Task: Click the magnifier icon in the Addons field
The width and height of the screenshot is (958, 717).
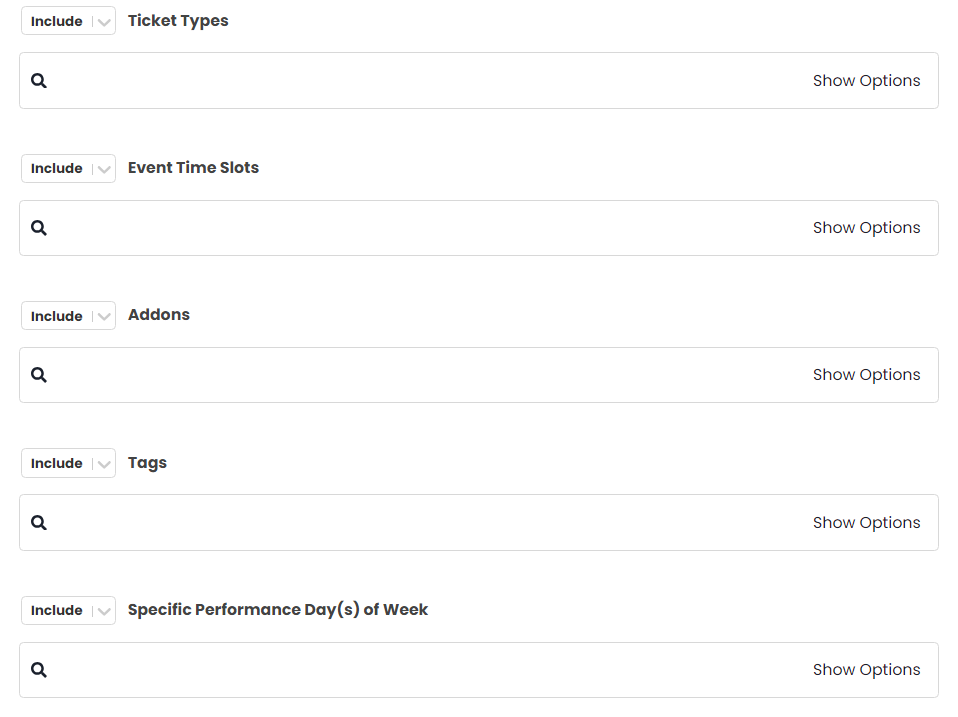Action: click(38, 374)
